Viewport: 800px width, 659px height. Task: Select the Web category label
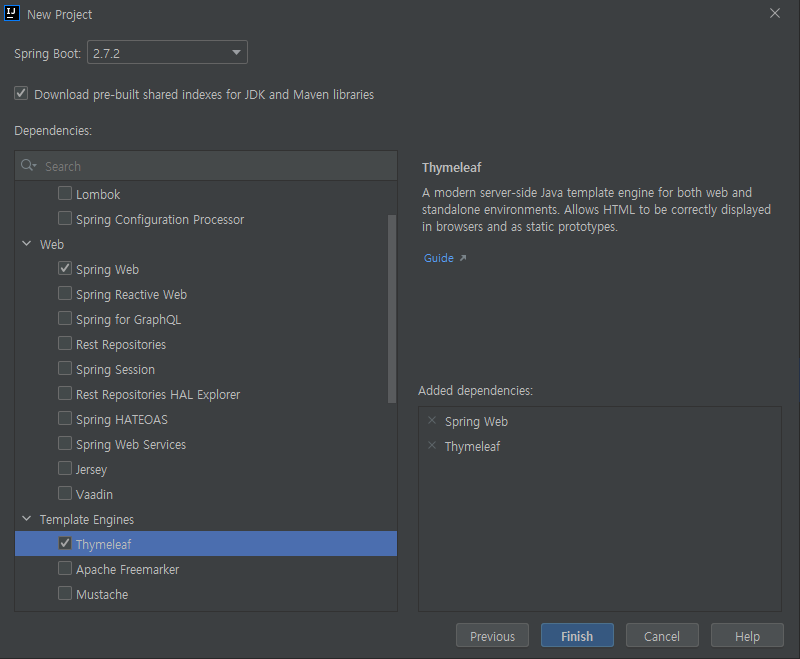tap(52, 244)
